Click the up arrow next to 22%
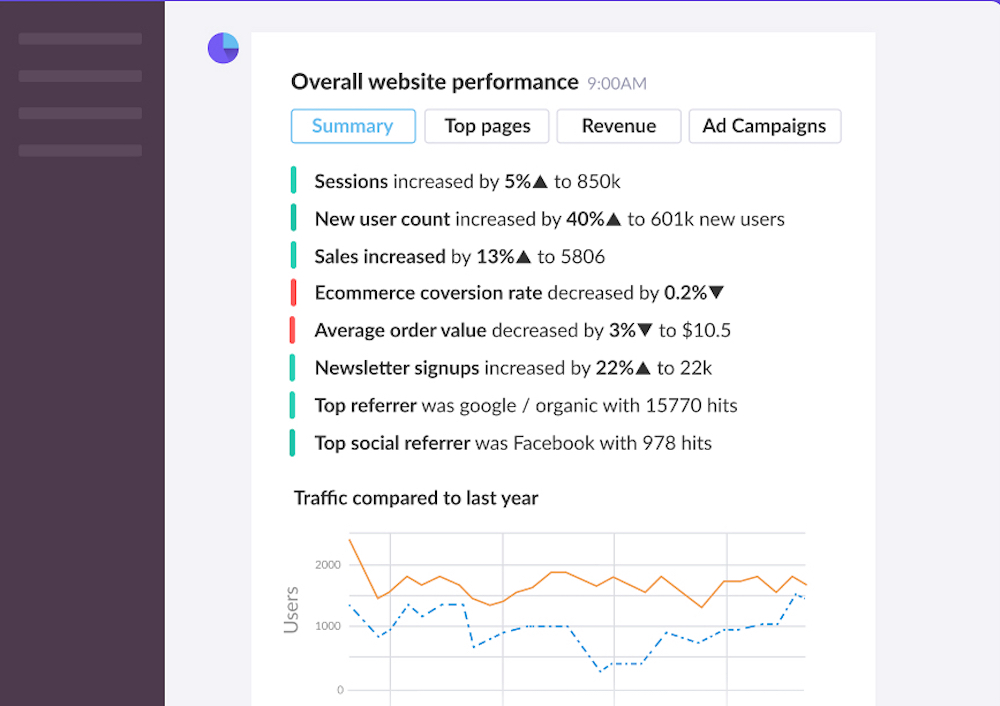This screenshot has width=1000, height=706. [643, 368]
